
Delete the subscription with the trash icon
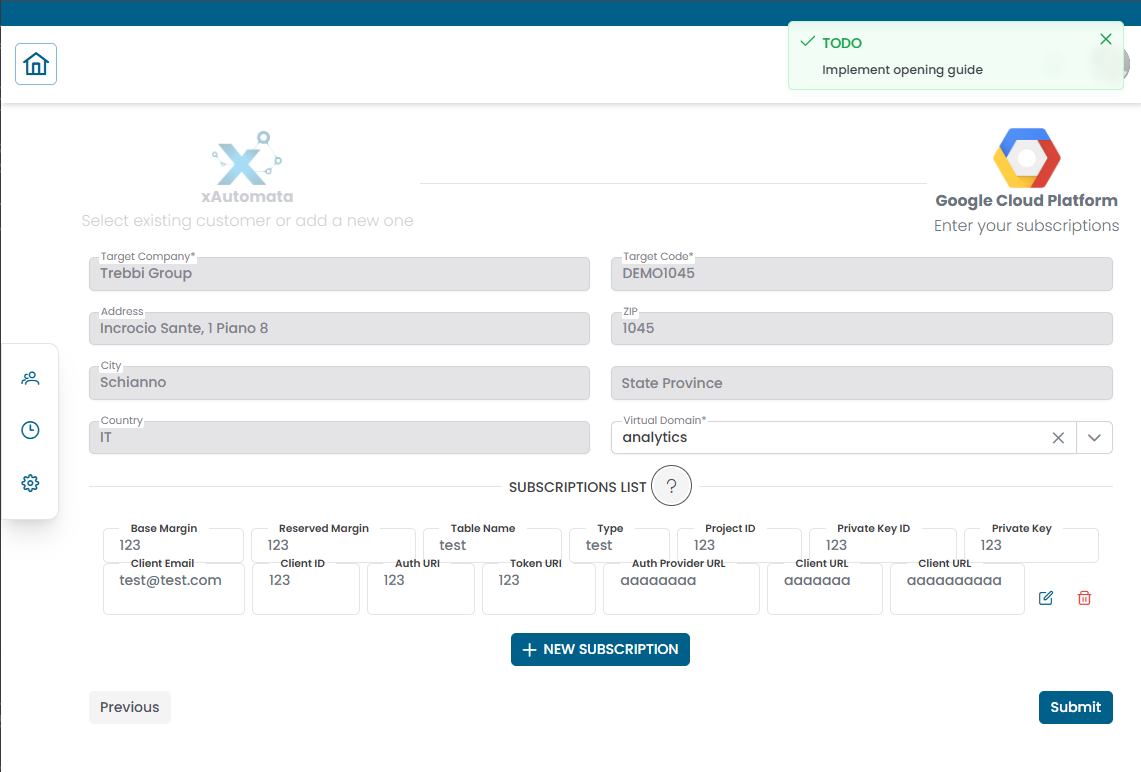pos(1084,598)
